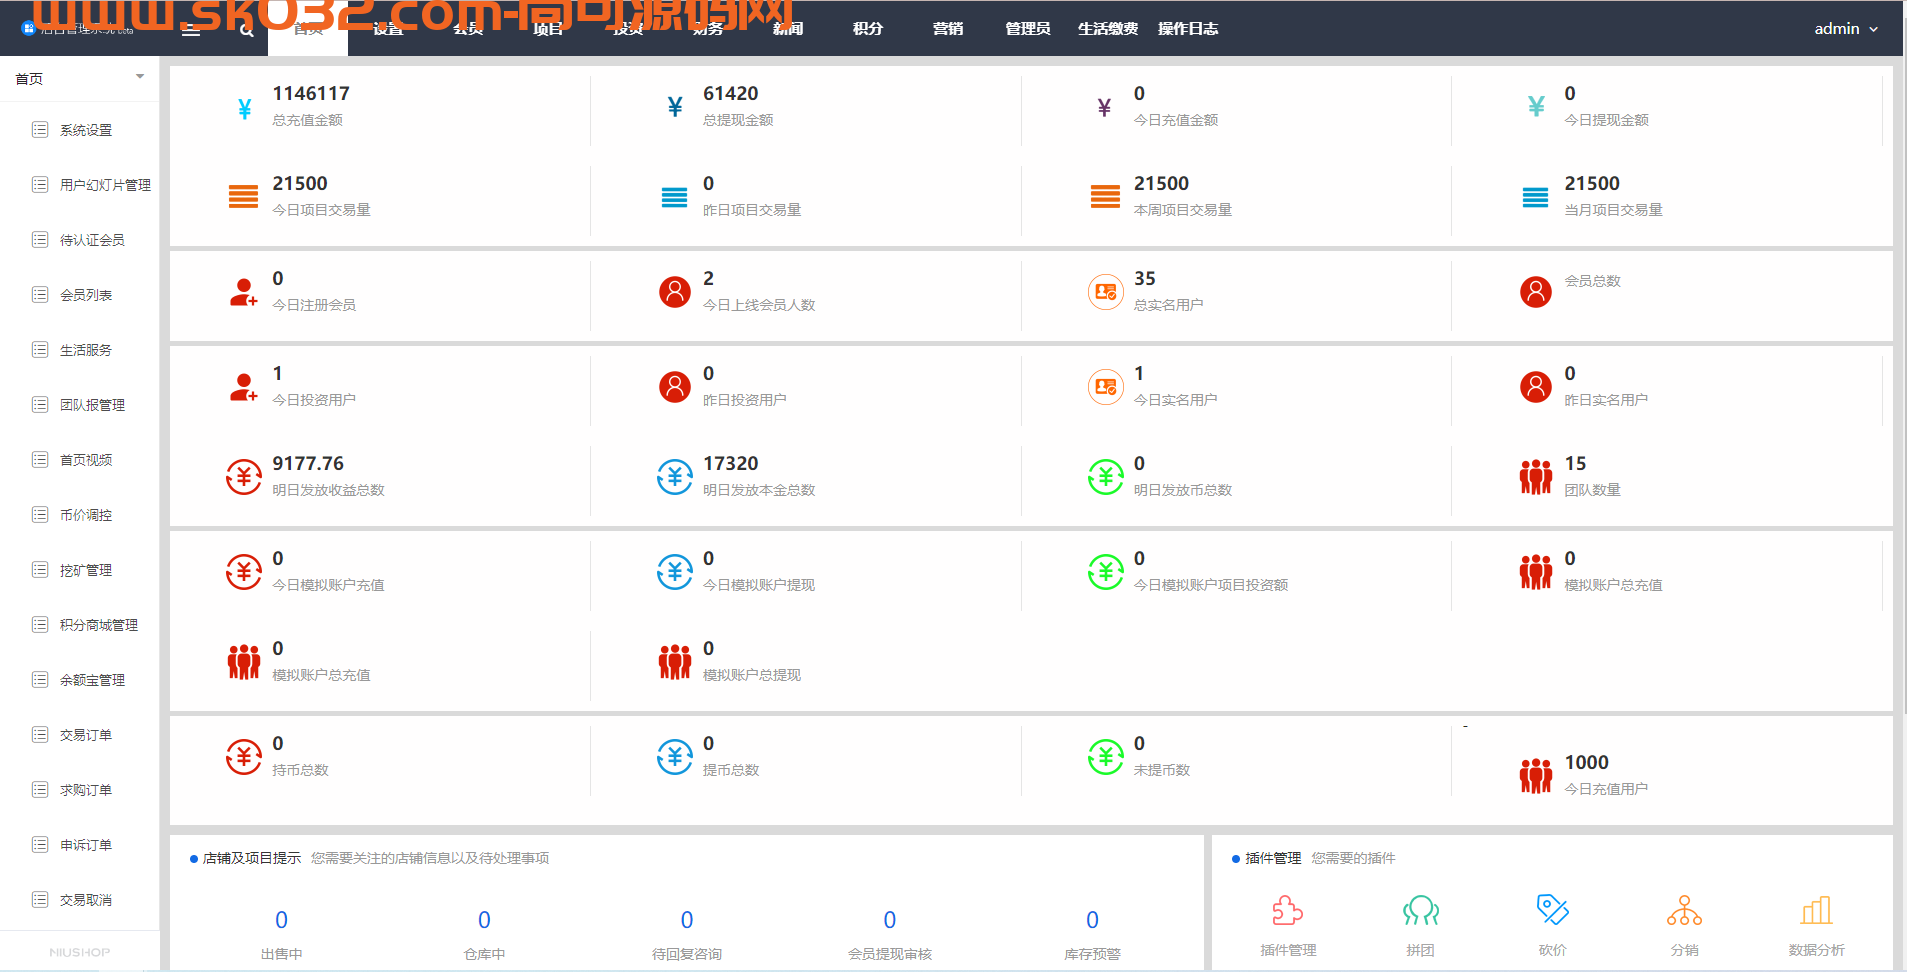Click the MIUSHOP footer text in sidebar

pos(80,952)
